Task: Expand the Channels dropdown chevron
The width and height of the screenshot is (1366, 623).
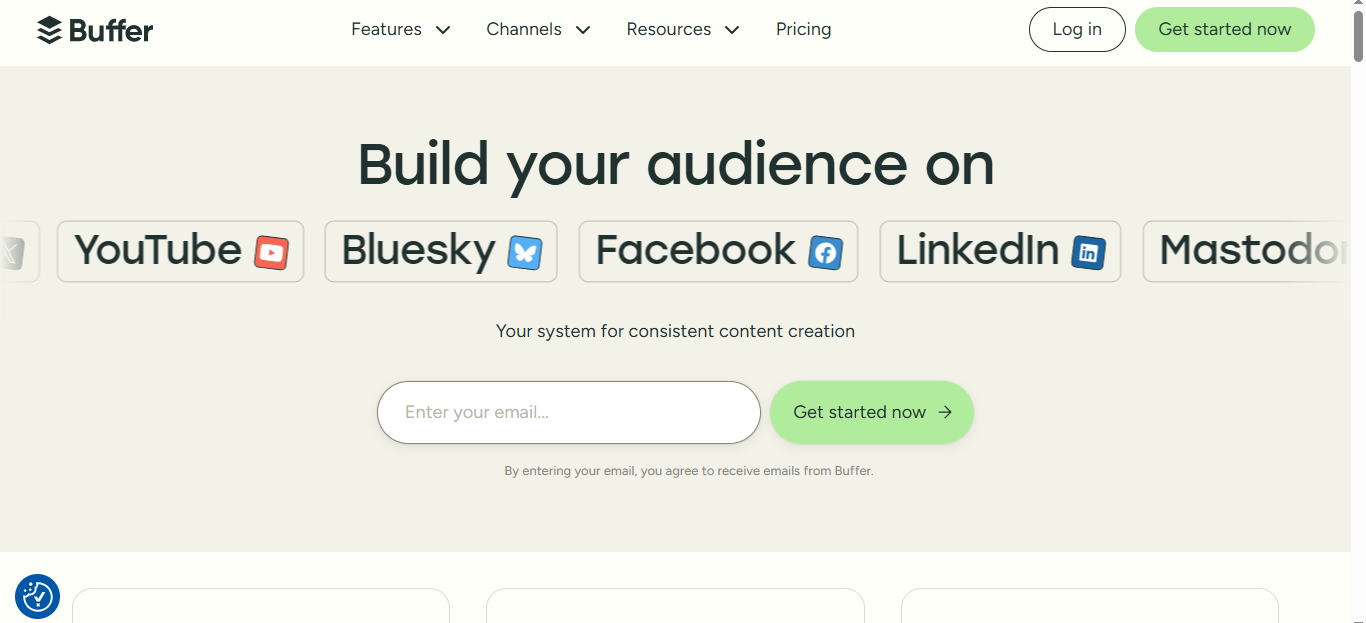Action: pyautogui.click(x=583, y=30)
